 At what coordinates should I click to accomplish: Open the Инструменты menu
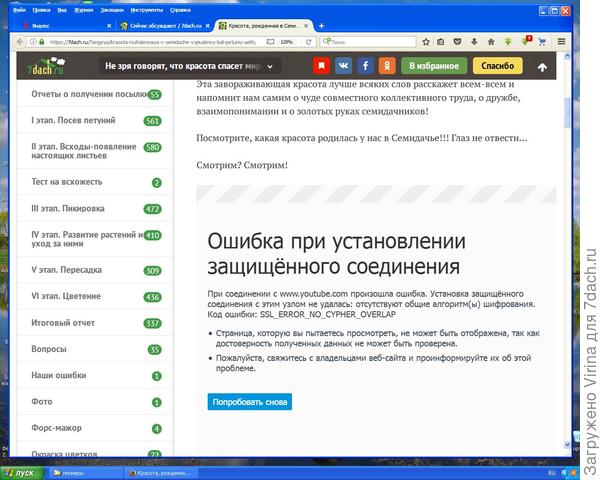point(147,10)
